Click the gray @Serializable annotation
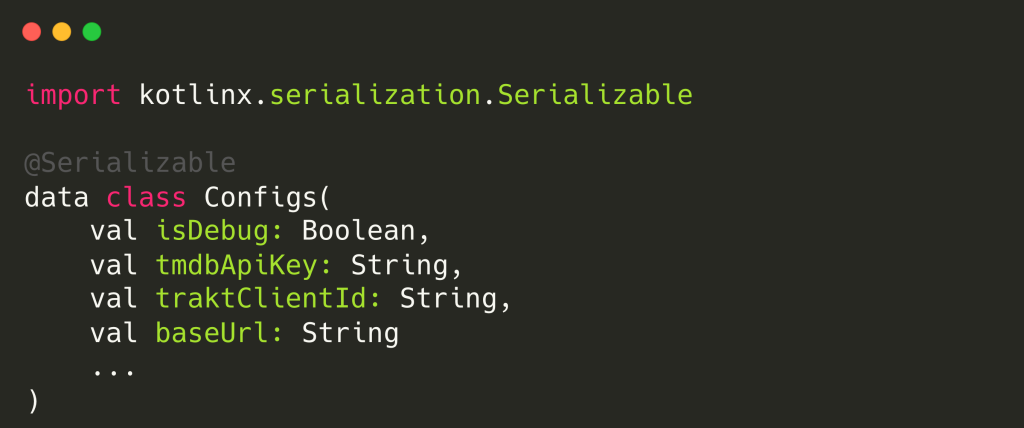 130,162
